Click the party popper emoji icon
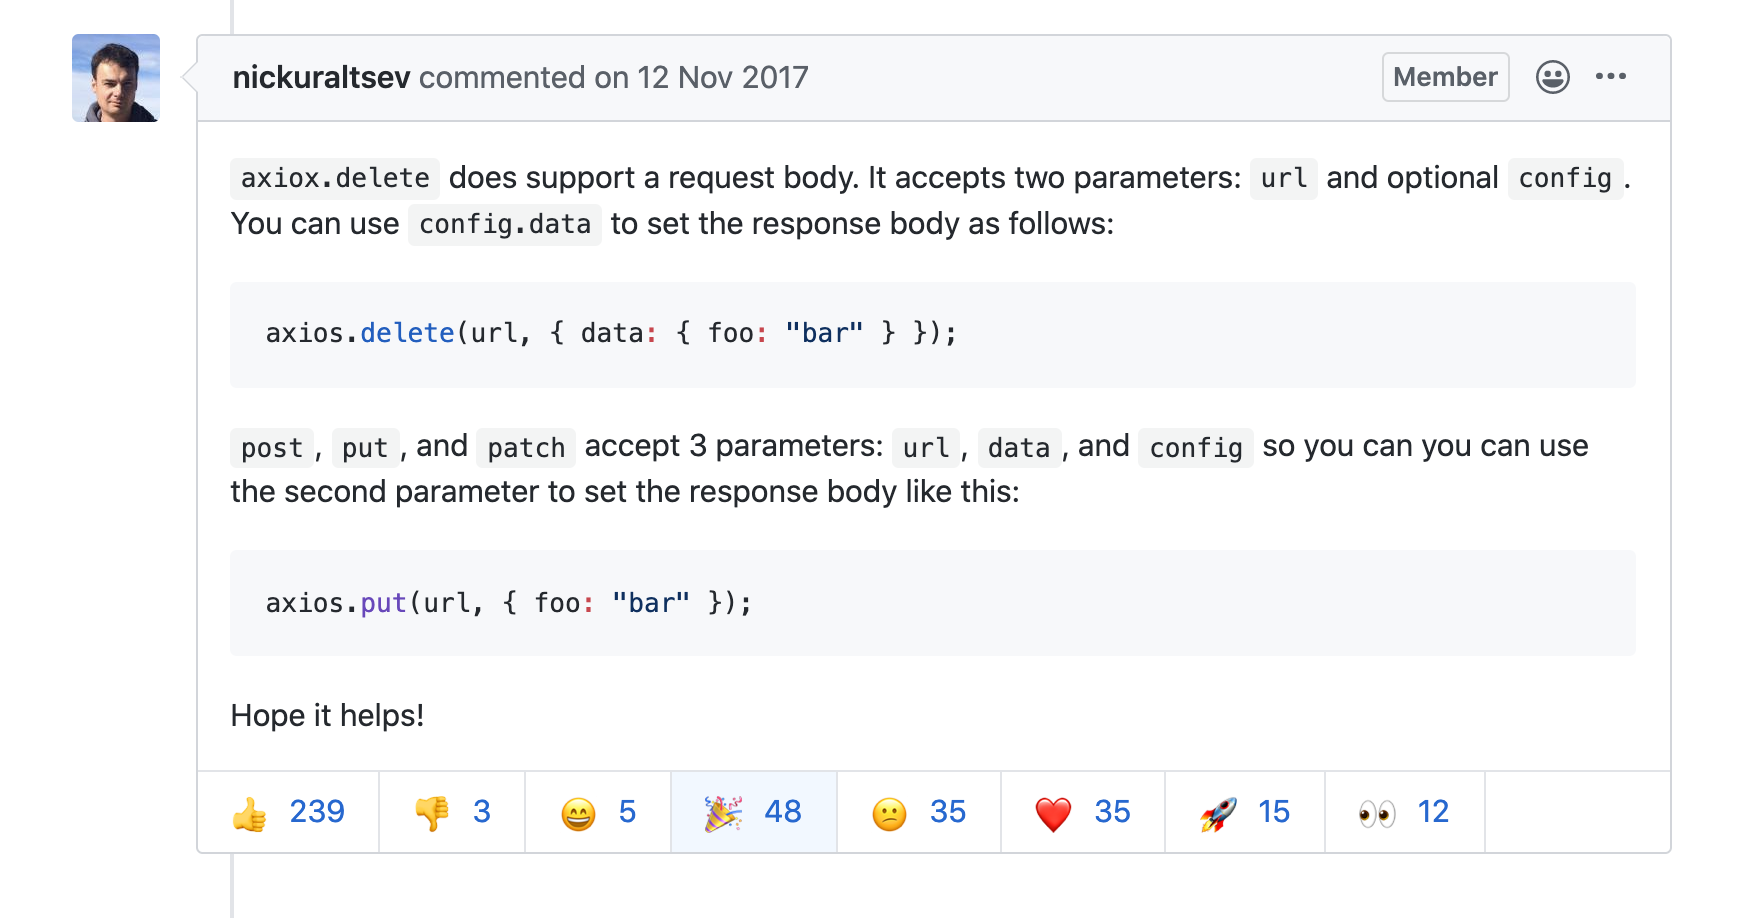Image resolution: width=1762 pixels, height=918 pixels. (723, 813)
